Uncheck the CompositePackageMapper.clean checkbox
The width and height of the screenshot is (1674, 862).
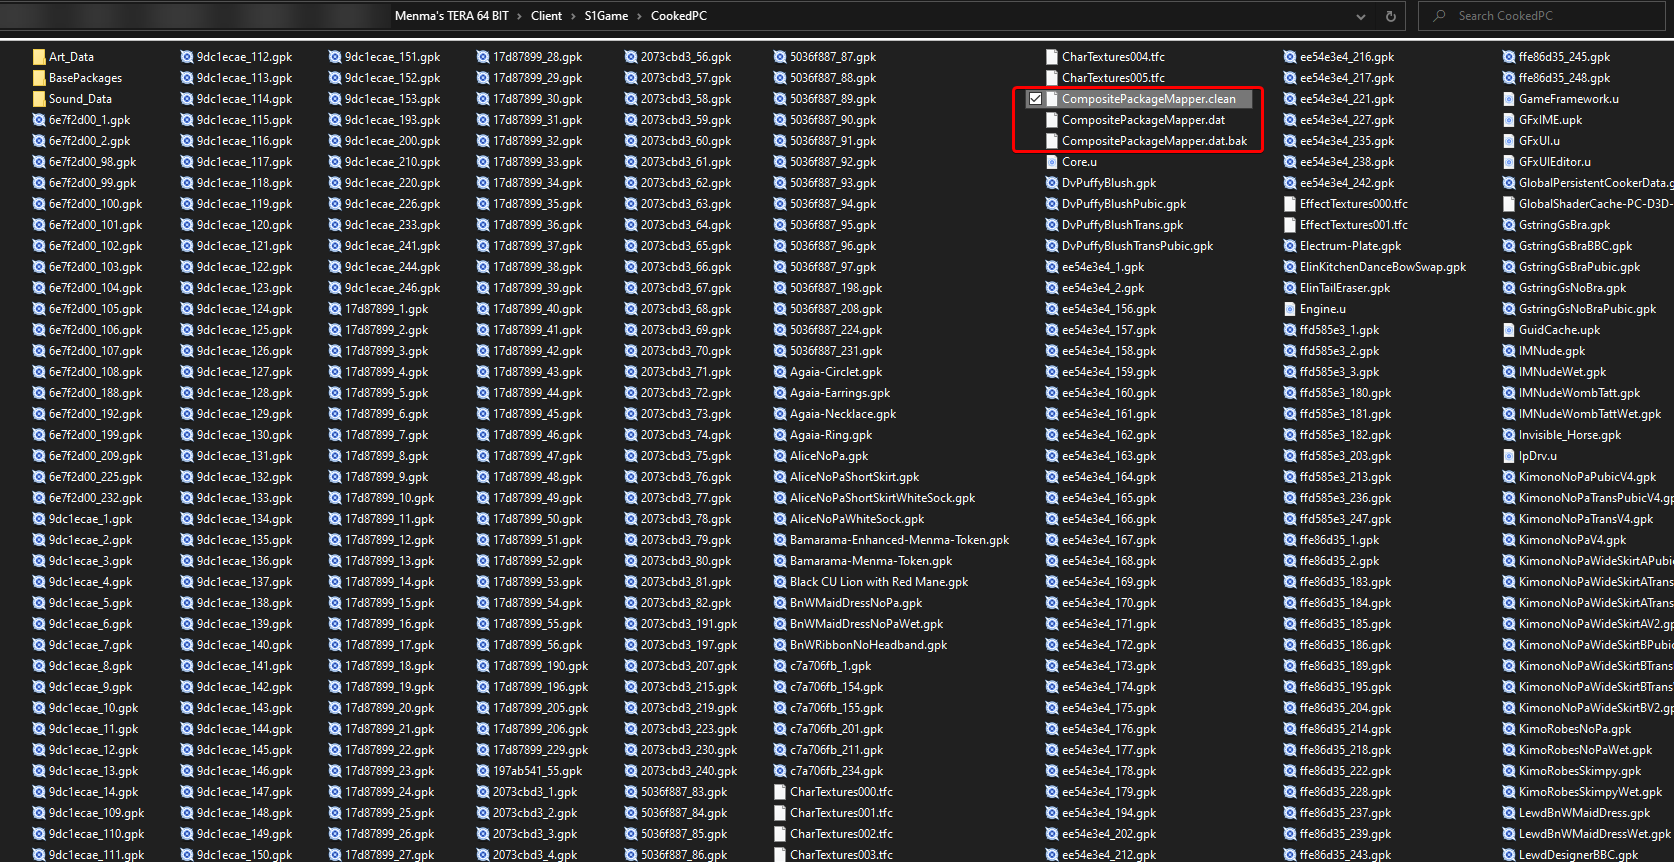coord(1036,99)
